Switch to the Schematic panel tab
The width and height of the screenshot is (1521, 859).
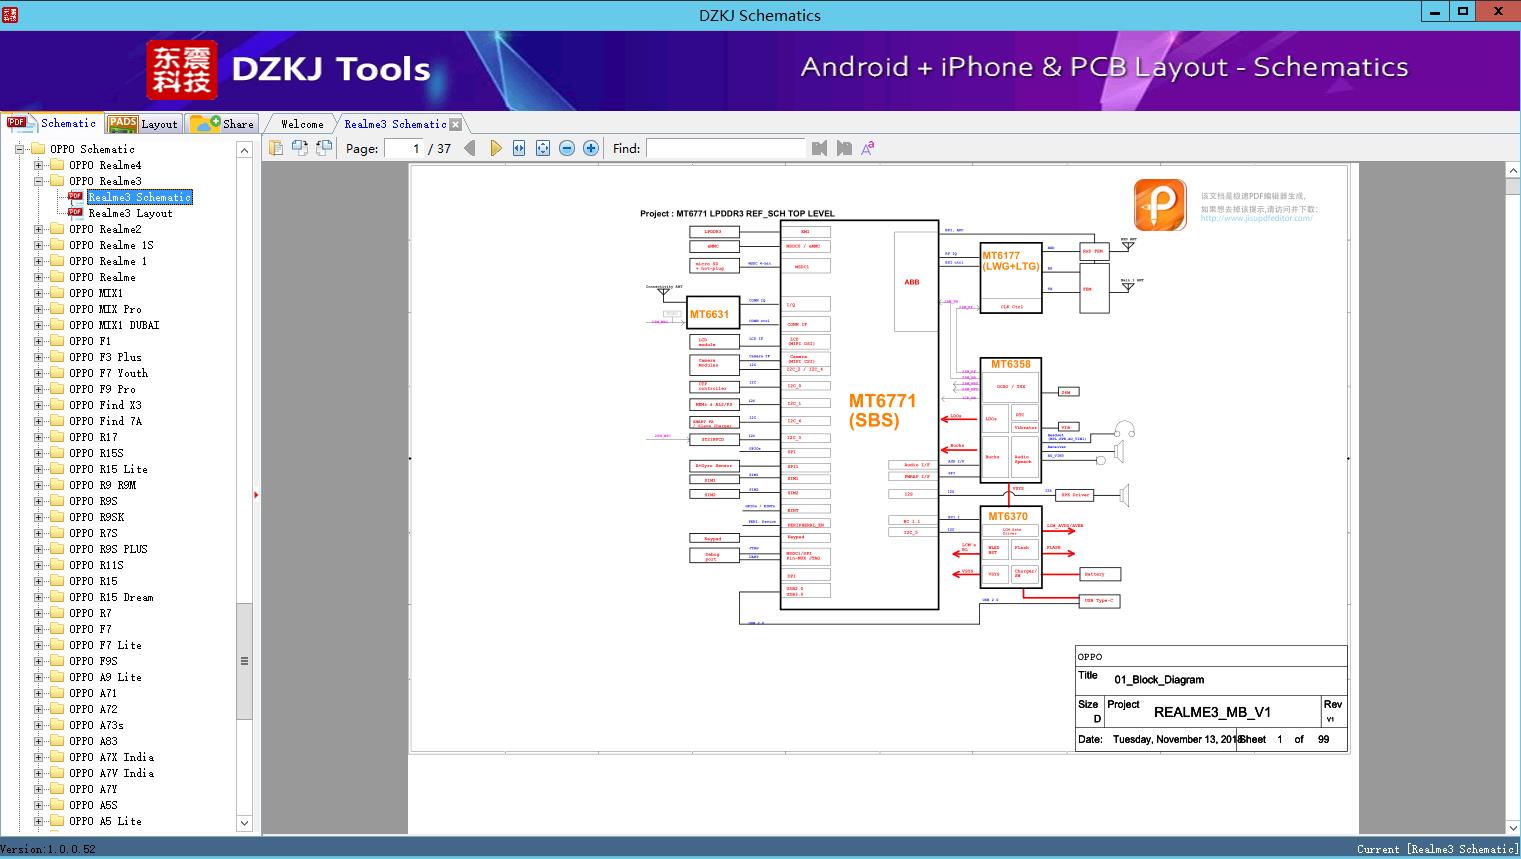point(52,123)
